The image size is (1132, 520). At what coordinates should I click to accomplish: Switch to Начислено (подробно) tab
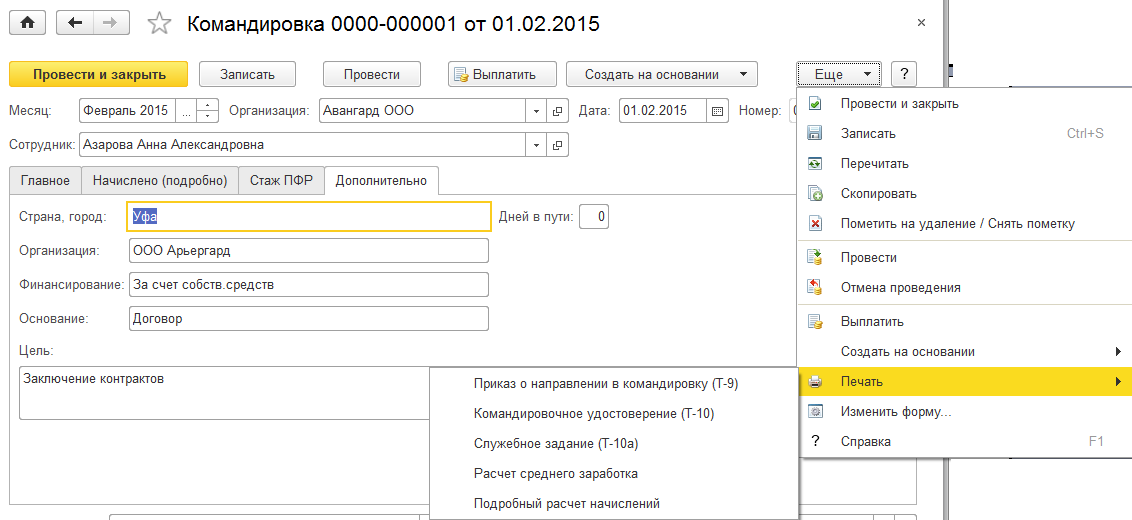pos(160,181)
